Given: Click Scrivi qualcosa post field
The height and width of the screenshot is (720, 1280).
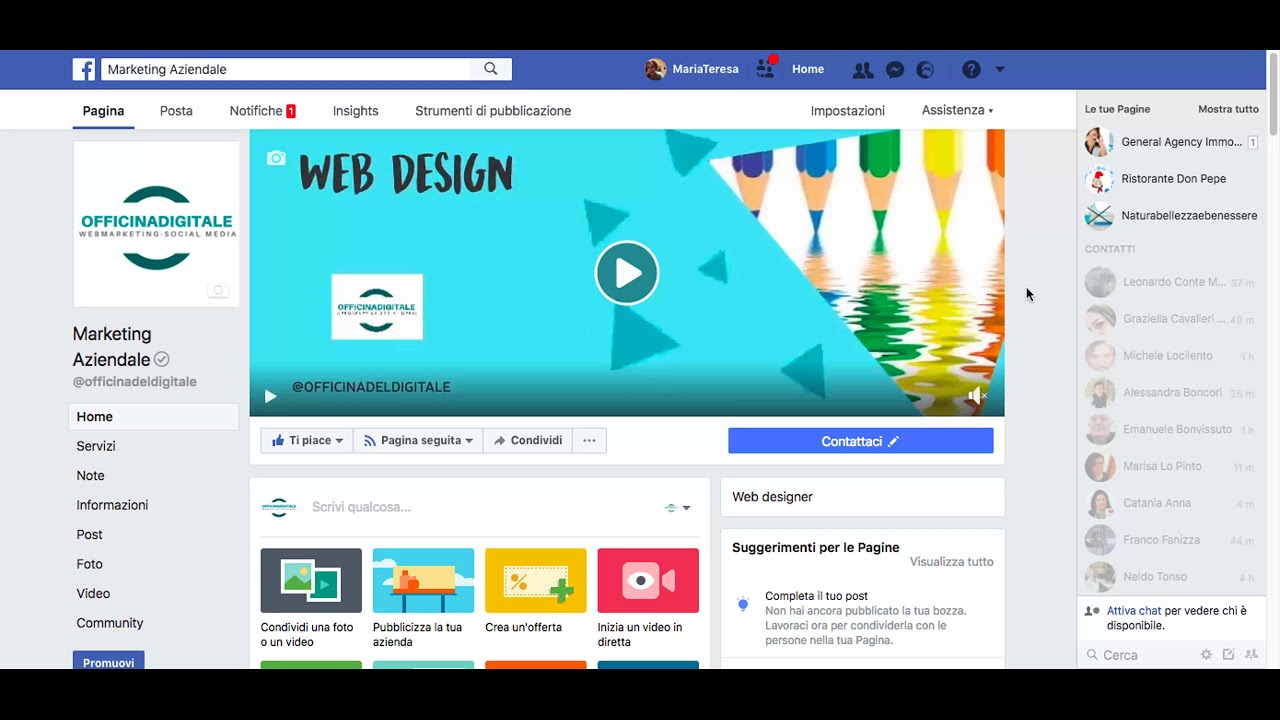Looking at the screenshot, I should [x=361, y=507].
